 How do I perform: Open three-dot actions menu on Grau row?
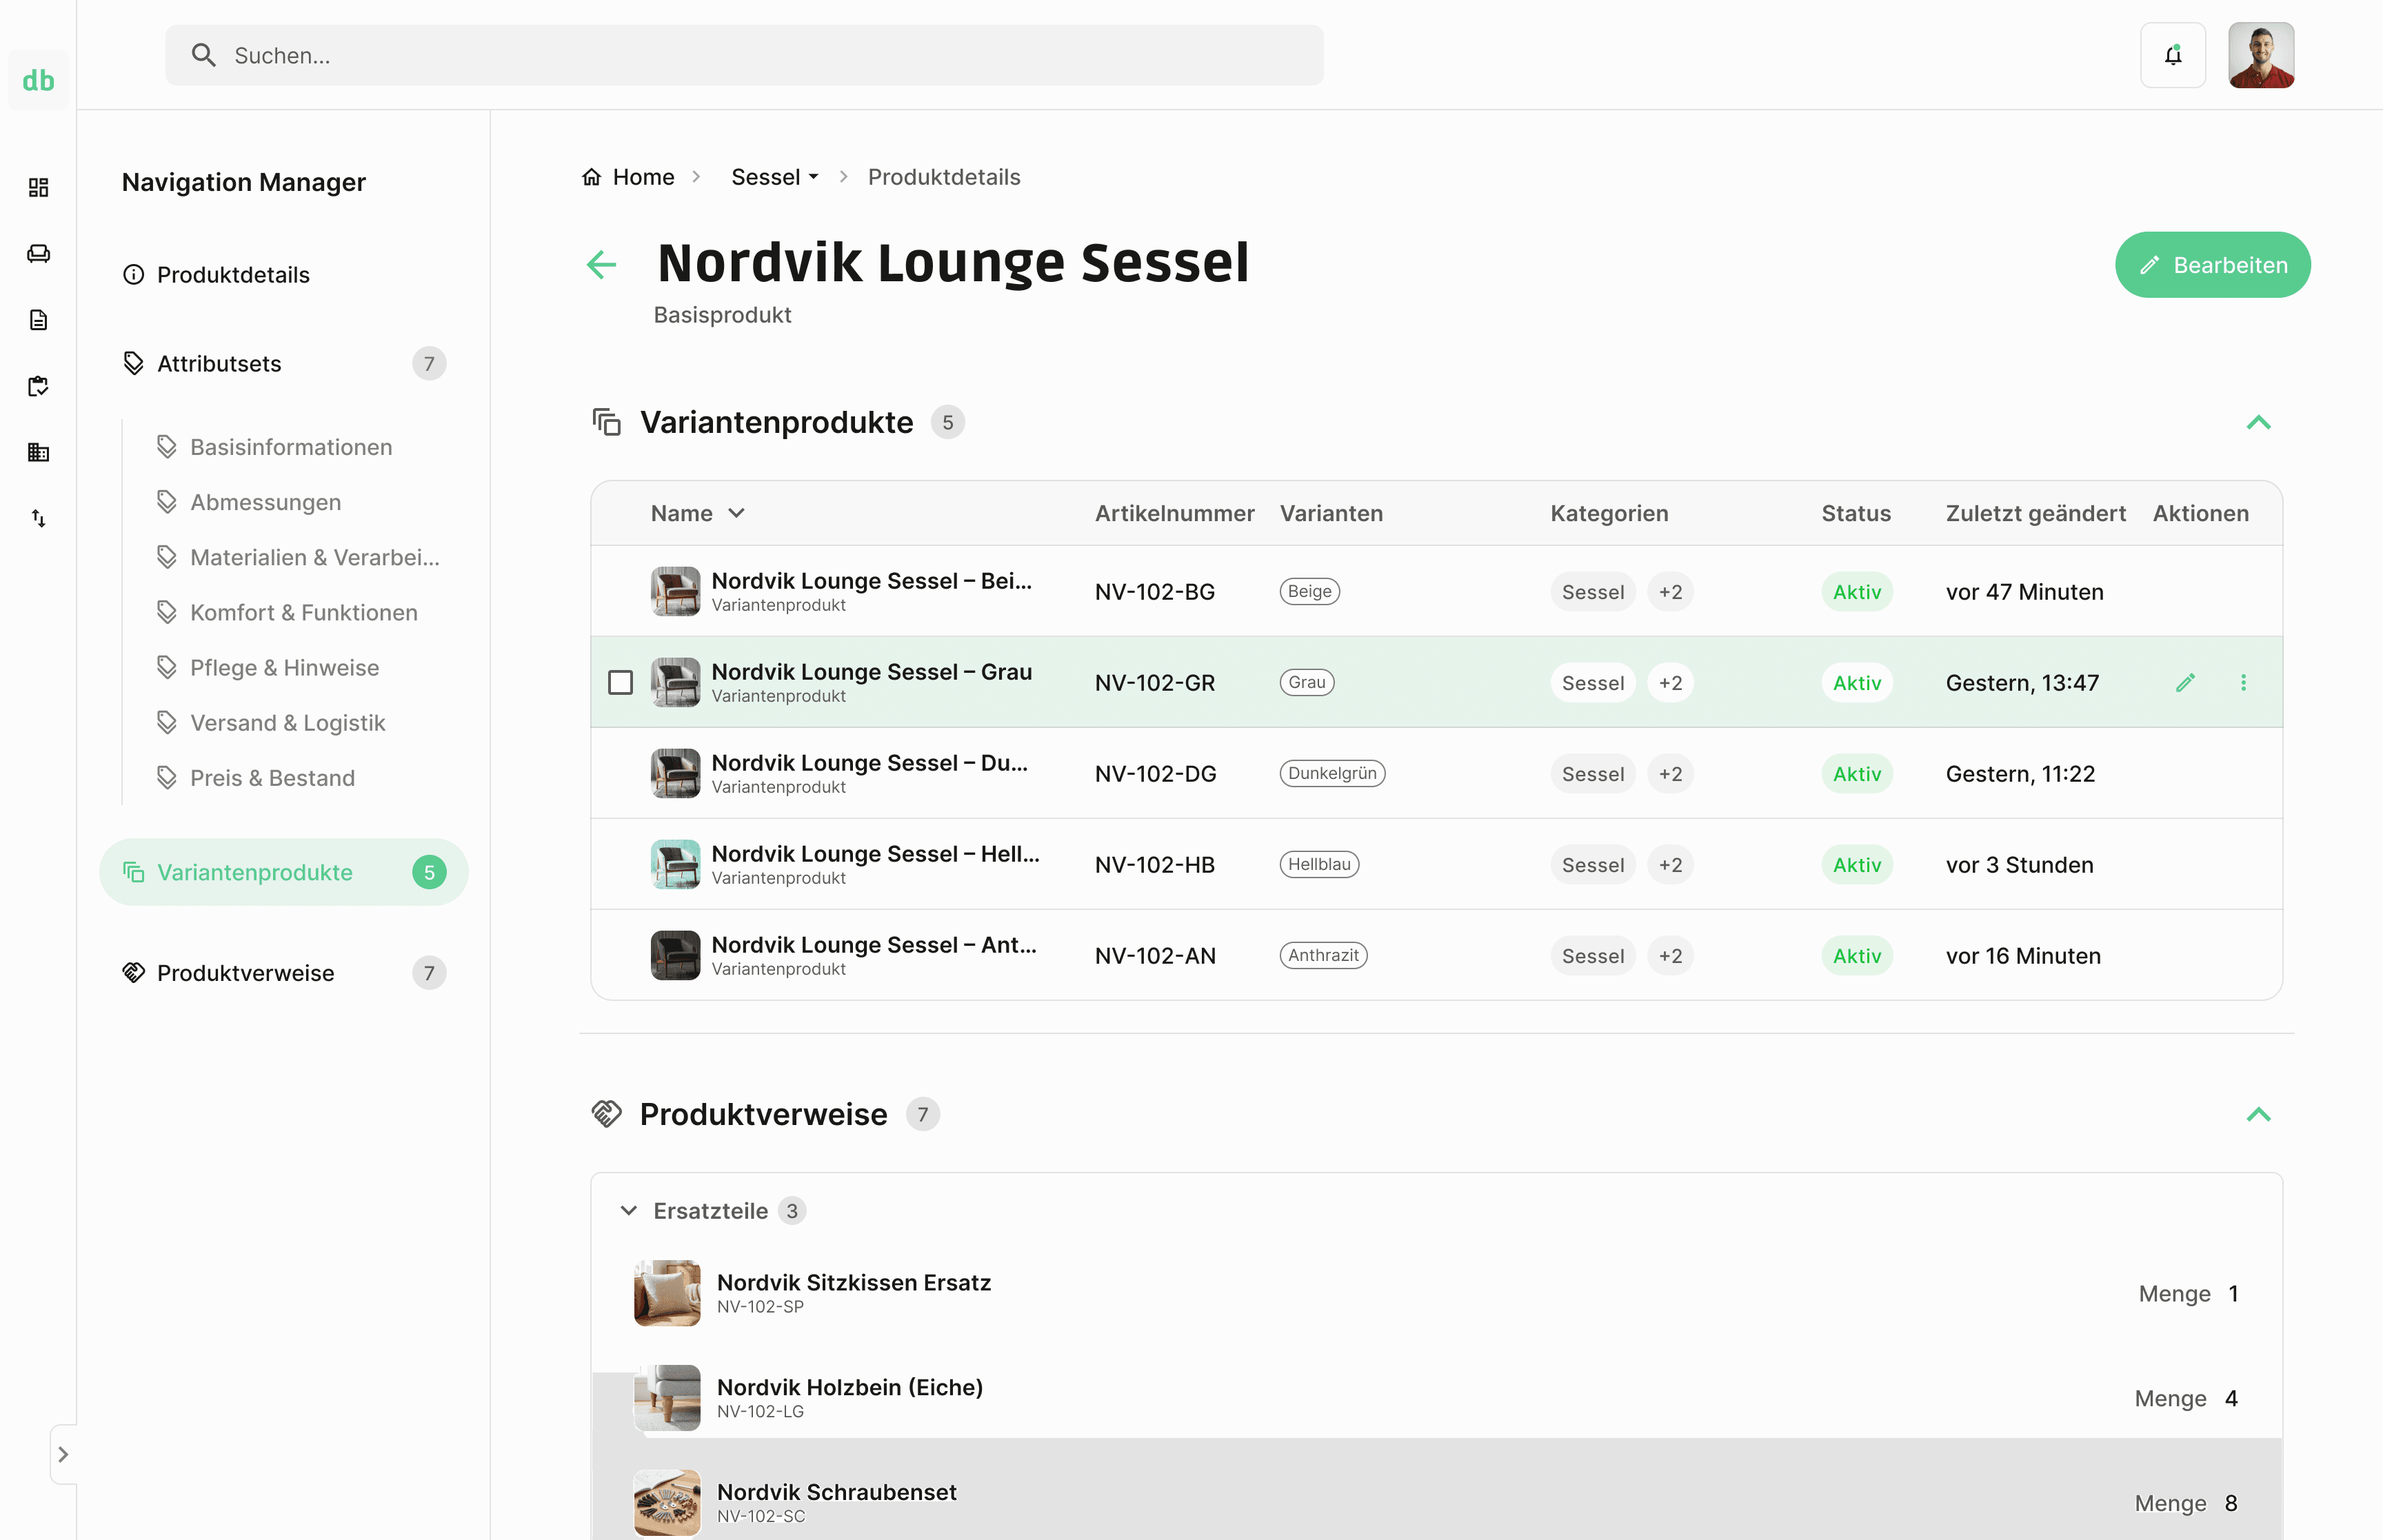(2243, 682)
